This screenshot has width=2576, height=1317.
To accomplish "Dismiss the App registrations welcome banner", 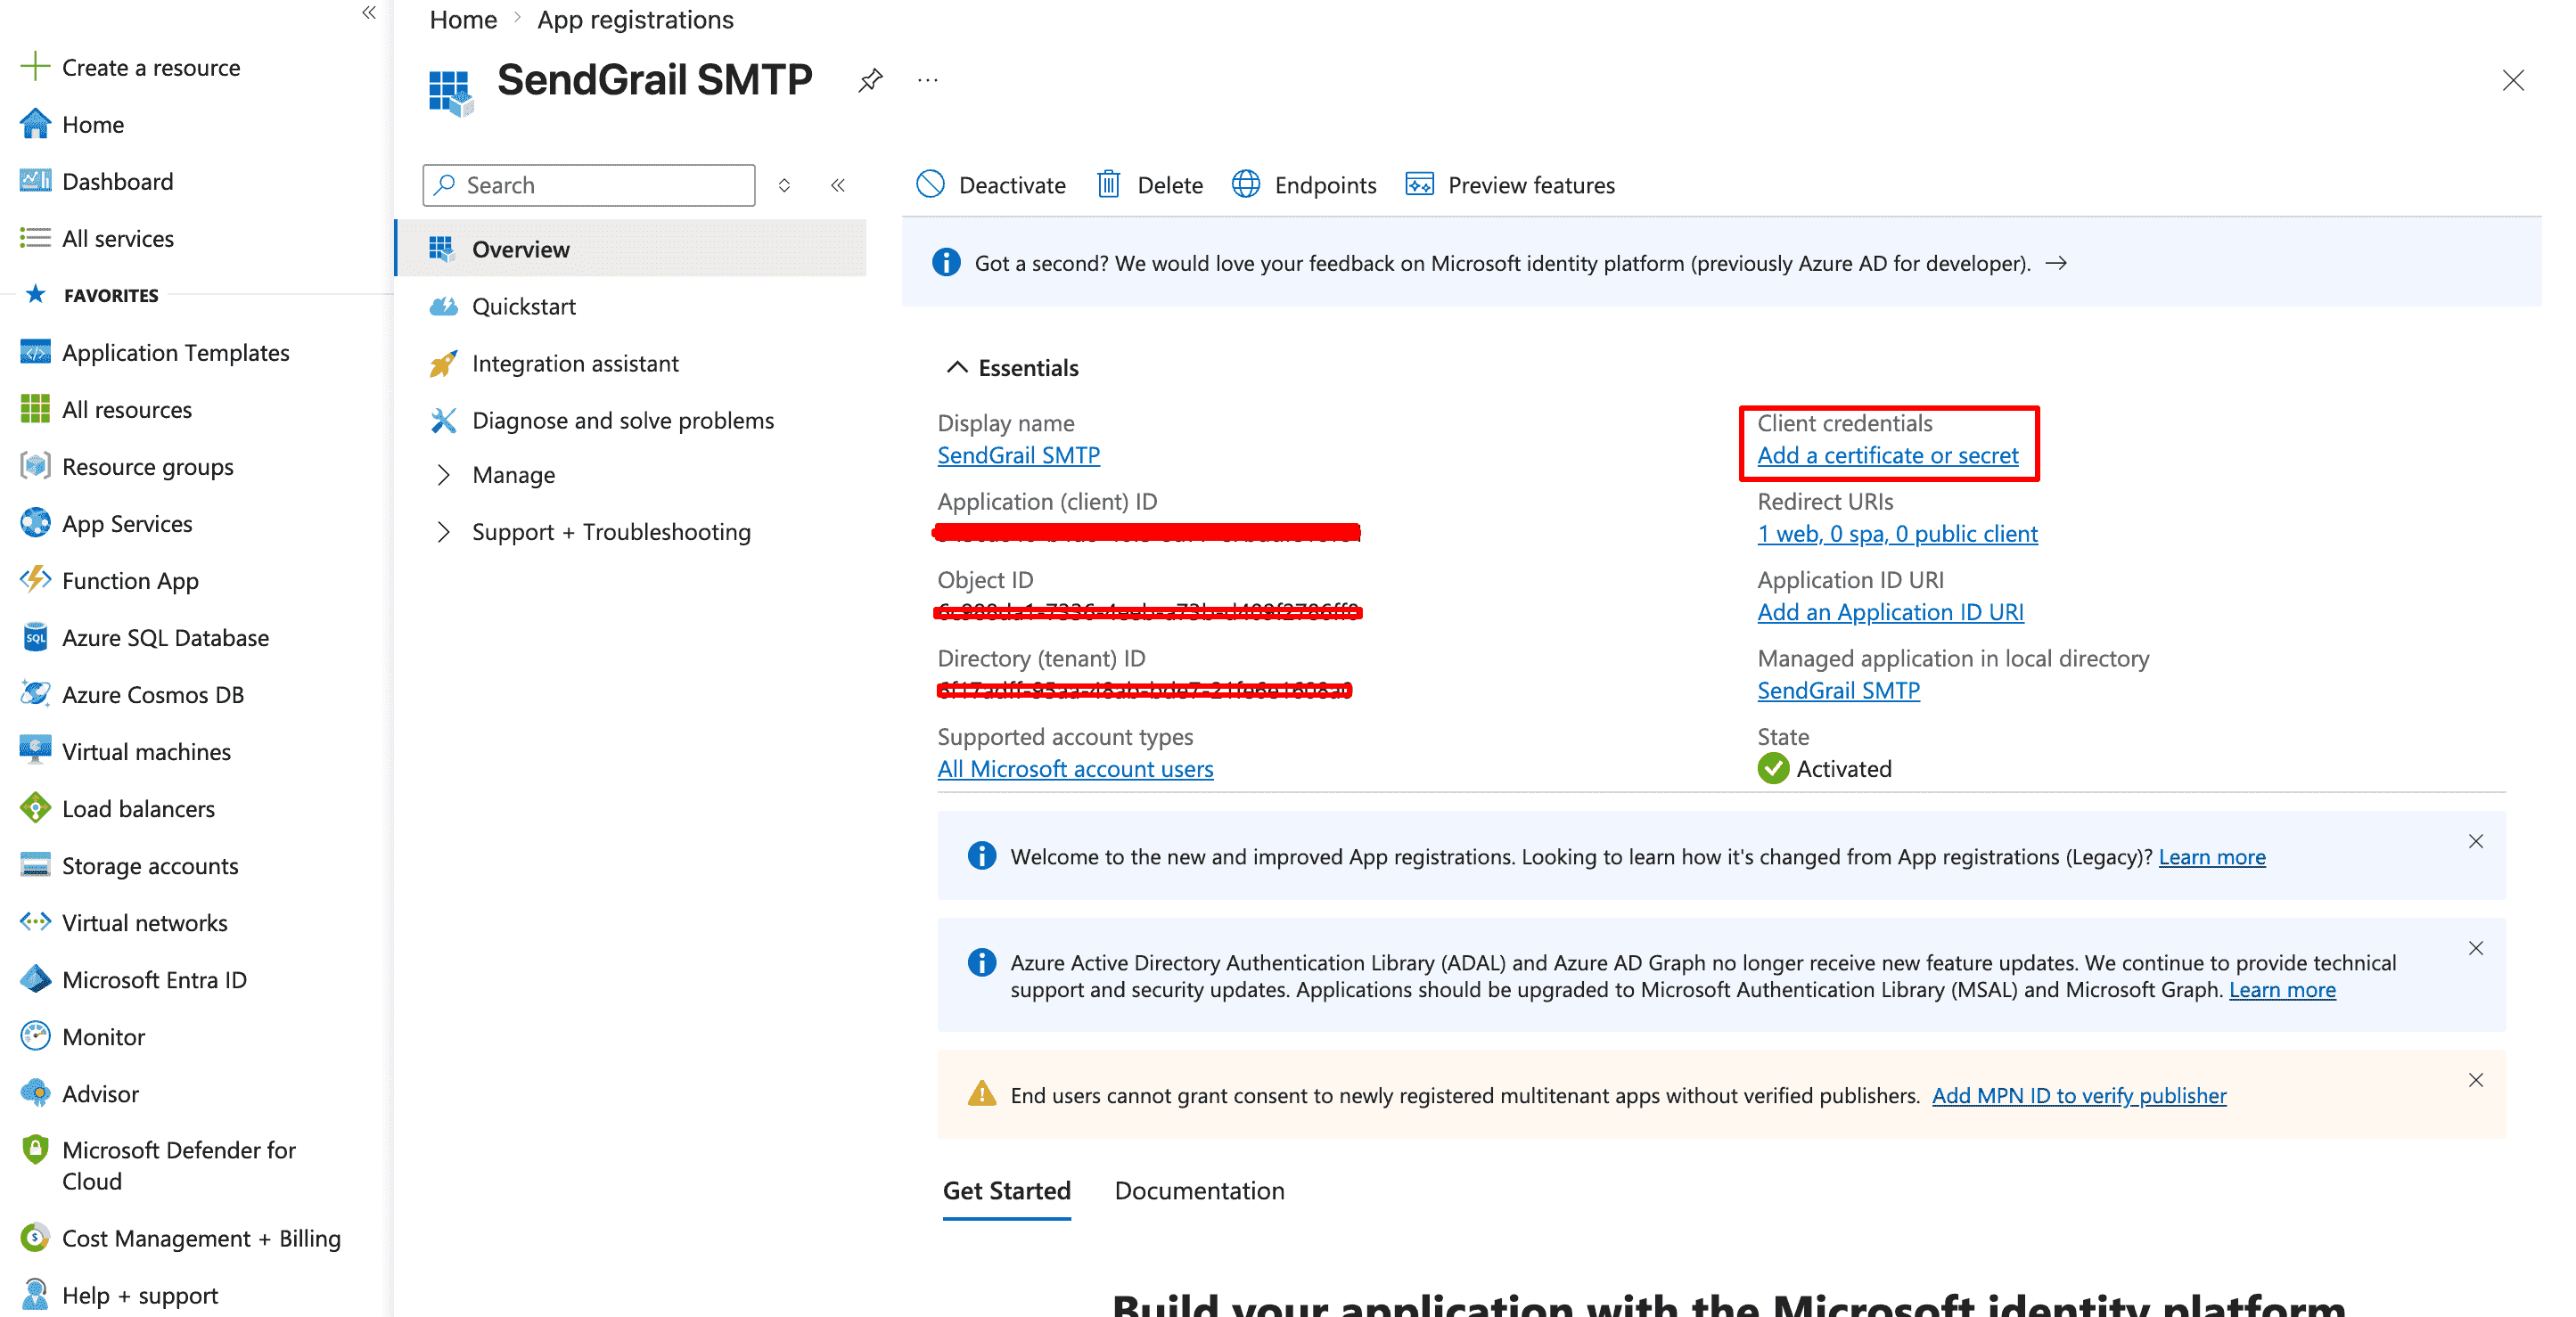I will point(2475,841).
